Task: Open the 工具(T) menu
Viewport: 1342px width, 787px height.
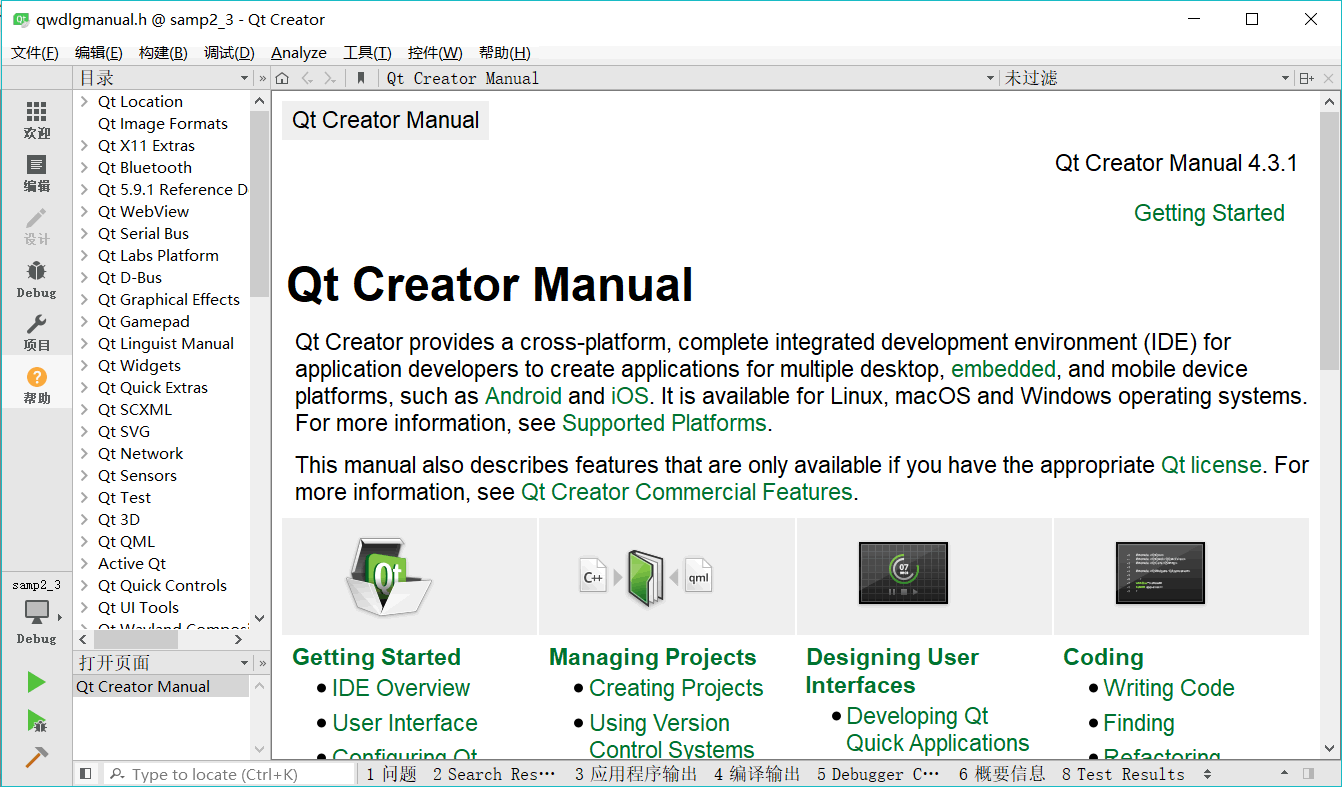Action: click(x=367, y=53)
